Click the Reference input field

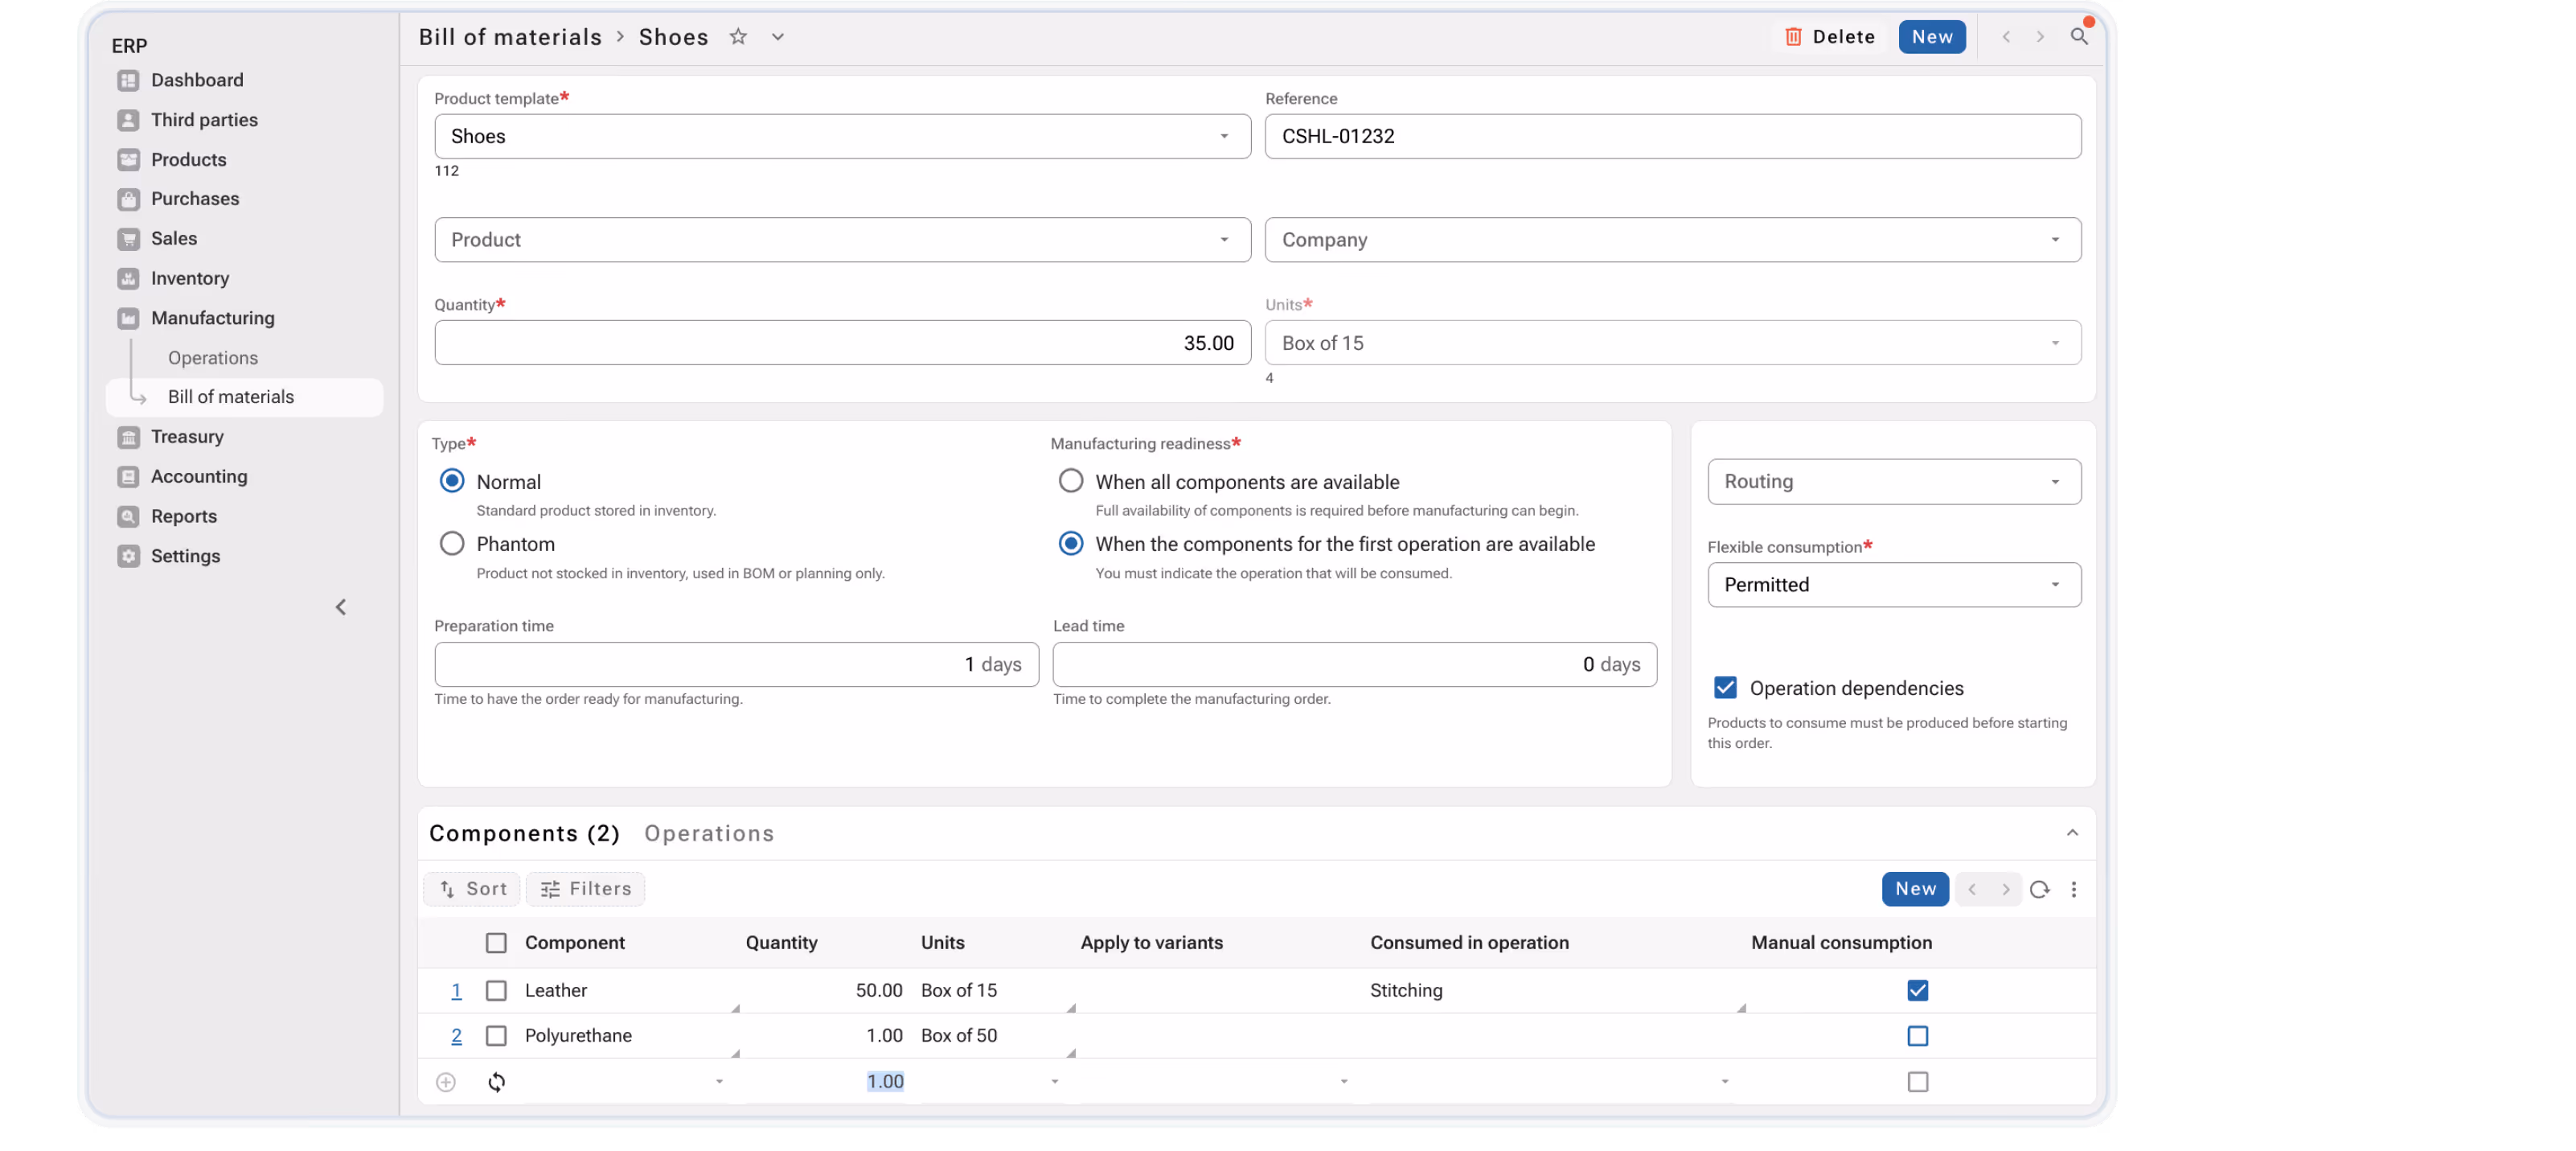tap(1672, 136)
